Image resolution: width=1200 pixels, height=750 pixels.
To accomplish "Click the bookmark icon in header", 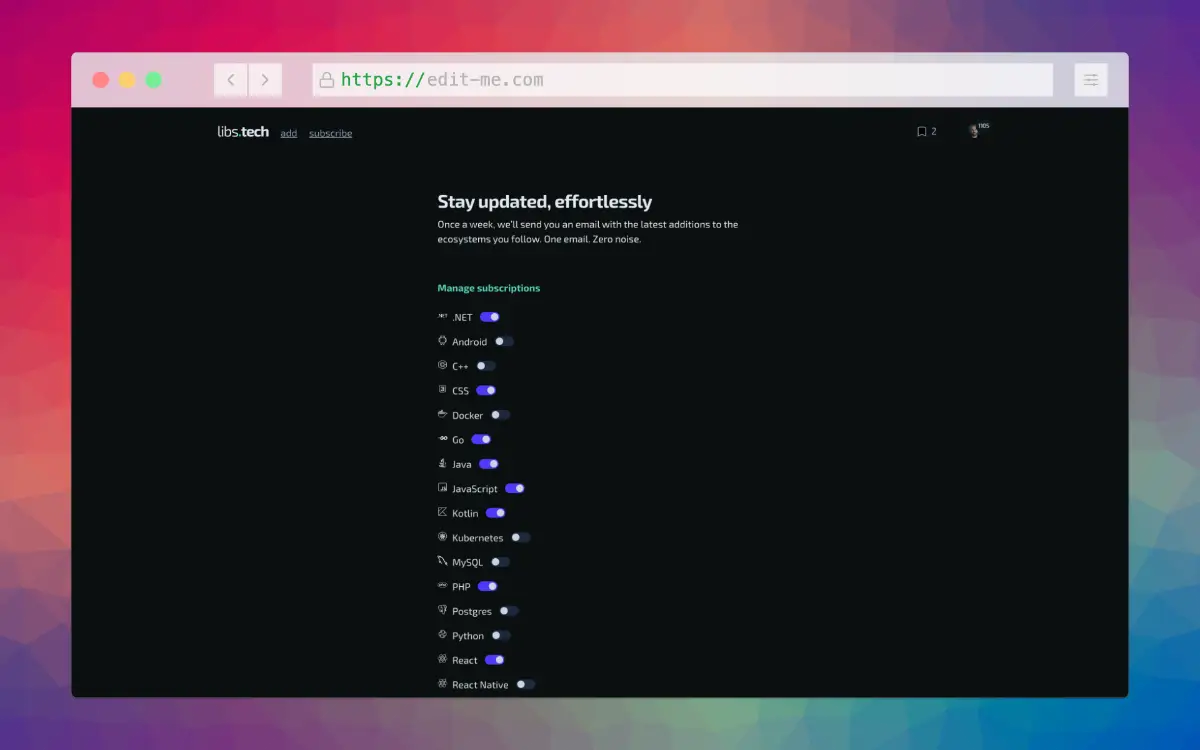I will [x=921, y=132].
